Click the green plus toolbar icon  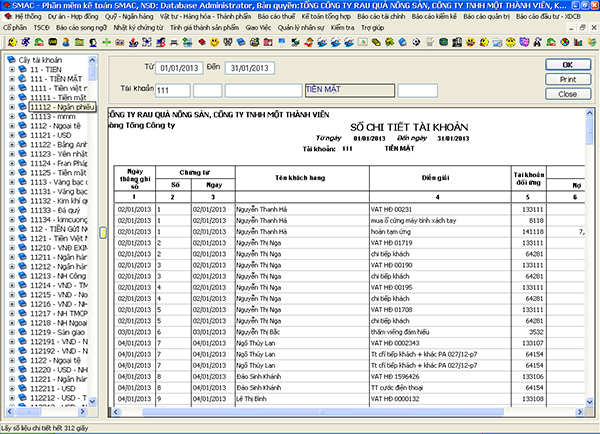coord(106,42)
